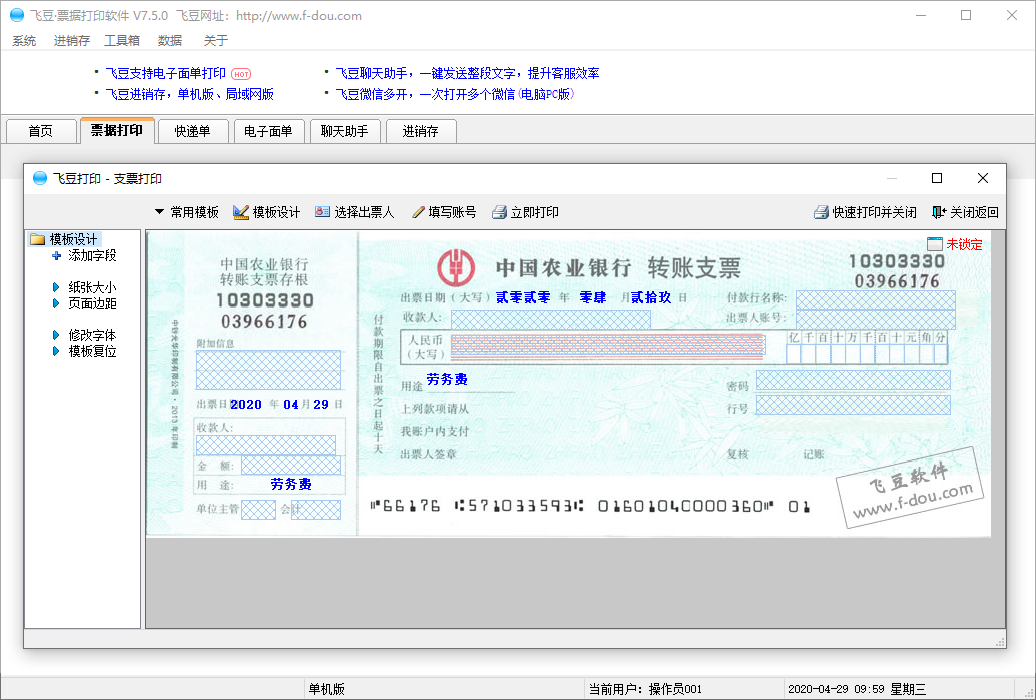Click the plus icon beside 添加字段
The width and height of the screenshot is (1036, 700).
pos(56,255)
